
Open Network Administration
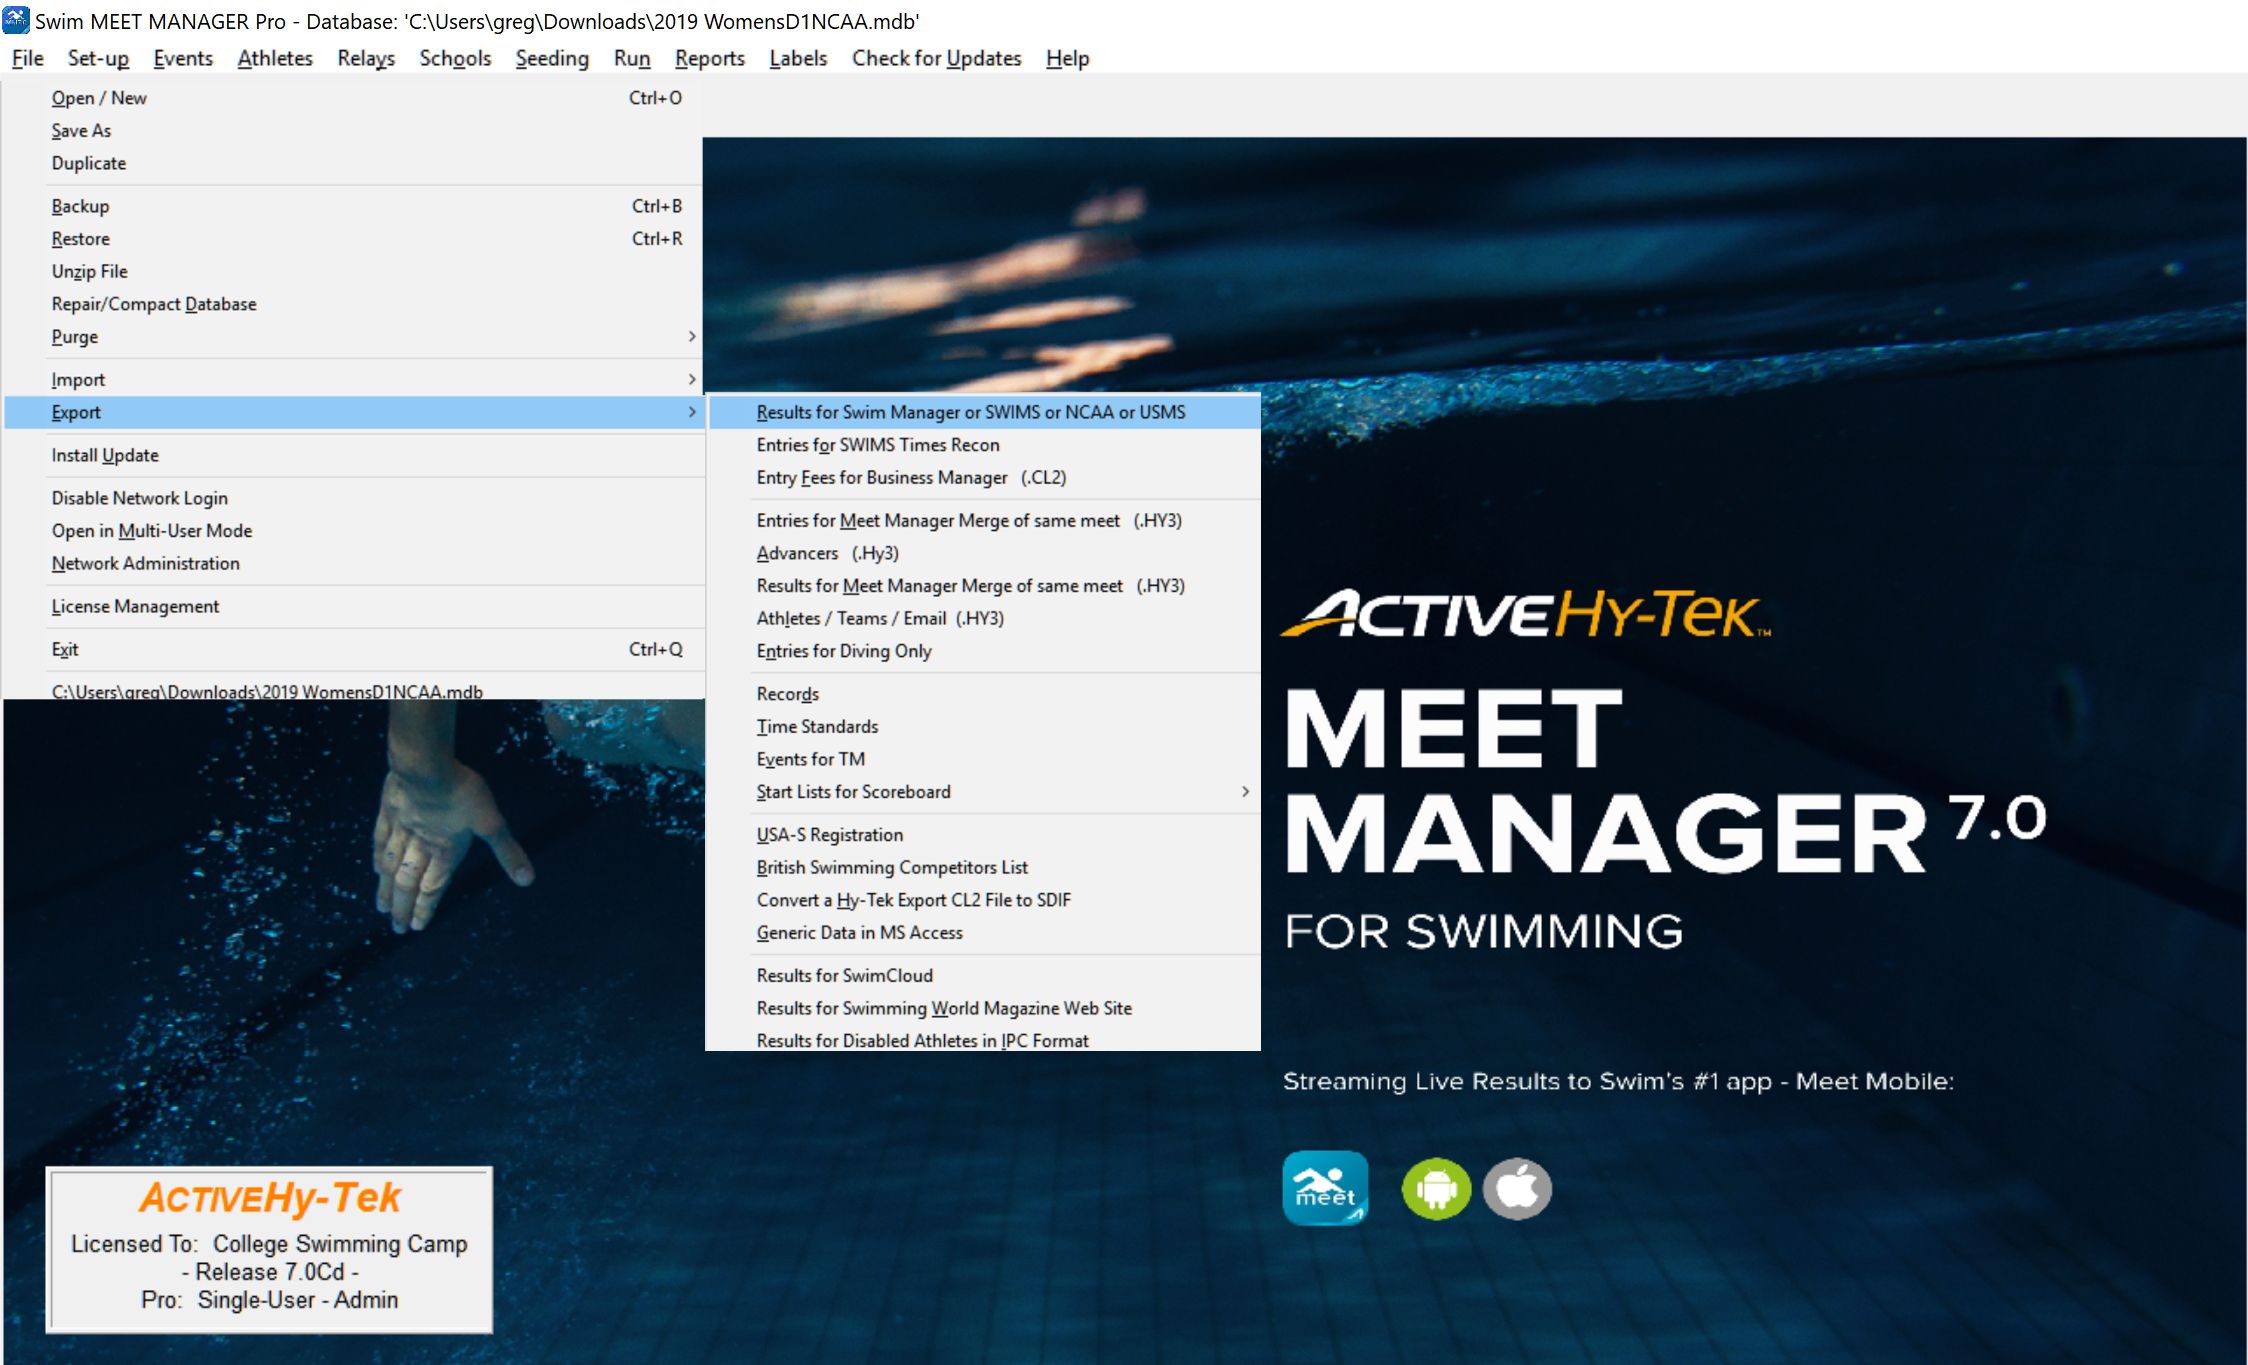click(x=354, y=563)
